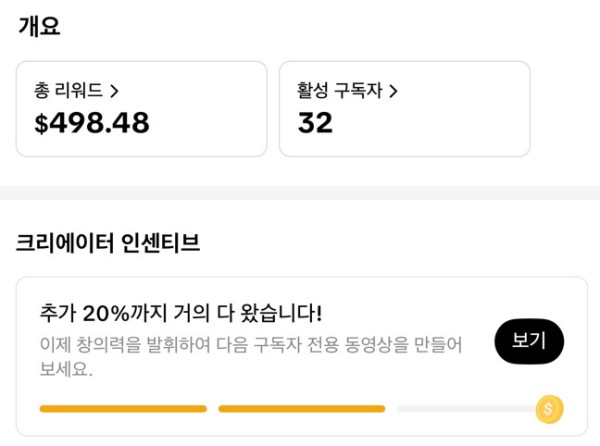The width and height of the screenshot is (600, 446).
Task: Click the second orange progress segment
Action: click(301, 408)
